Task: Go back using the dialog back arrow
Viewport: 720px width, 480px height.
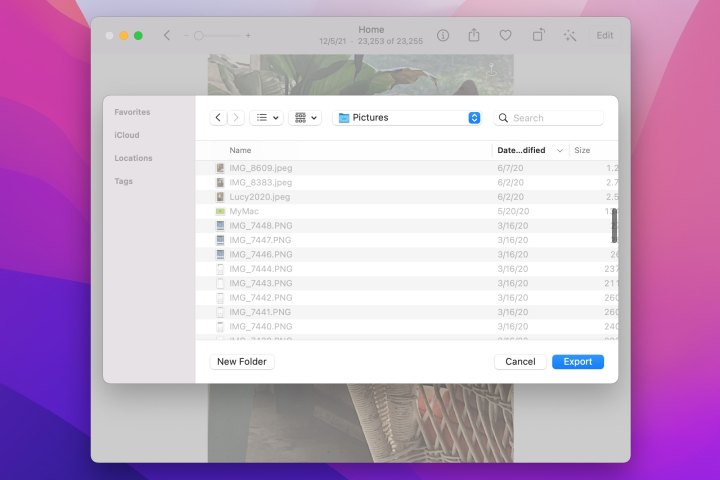Action: coord(219,118)
